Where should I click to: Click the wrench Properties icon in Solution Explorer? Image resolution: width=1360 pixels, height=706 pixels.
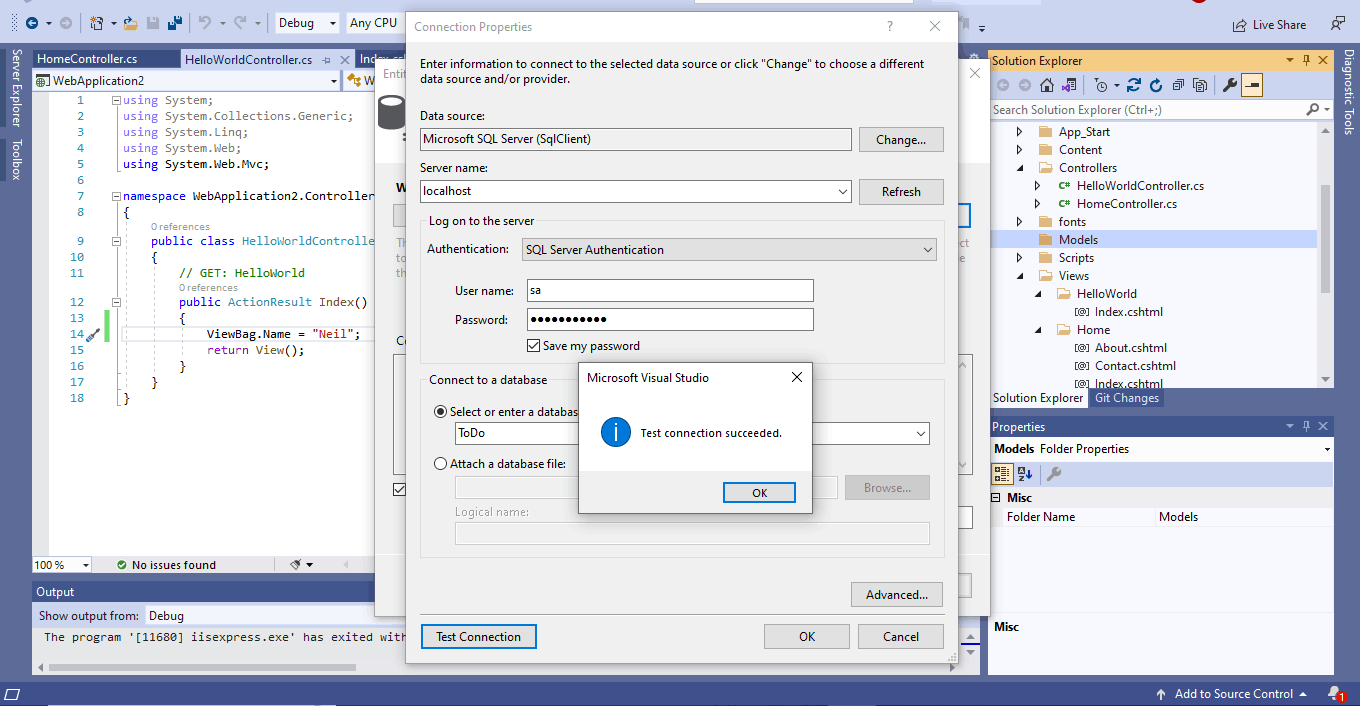click(x=1230, y=86)
